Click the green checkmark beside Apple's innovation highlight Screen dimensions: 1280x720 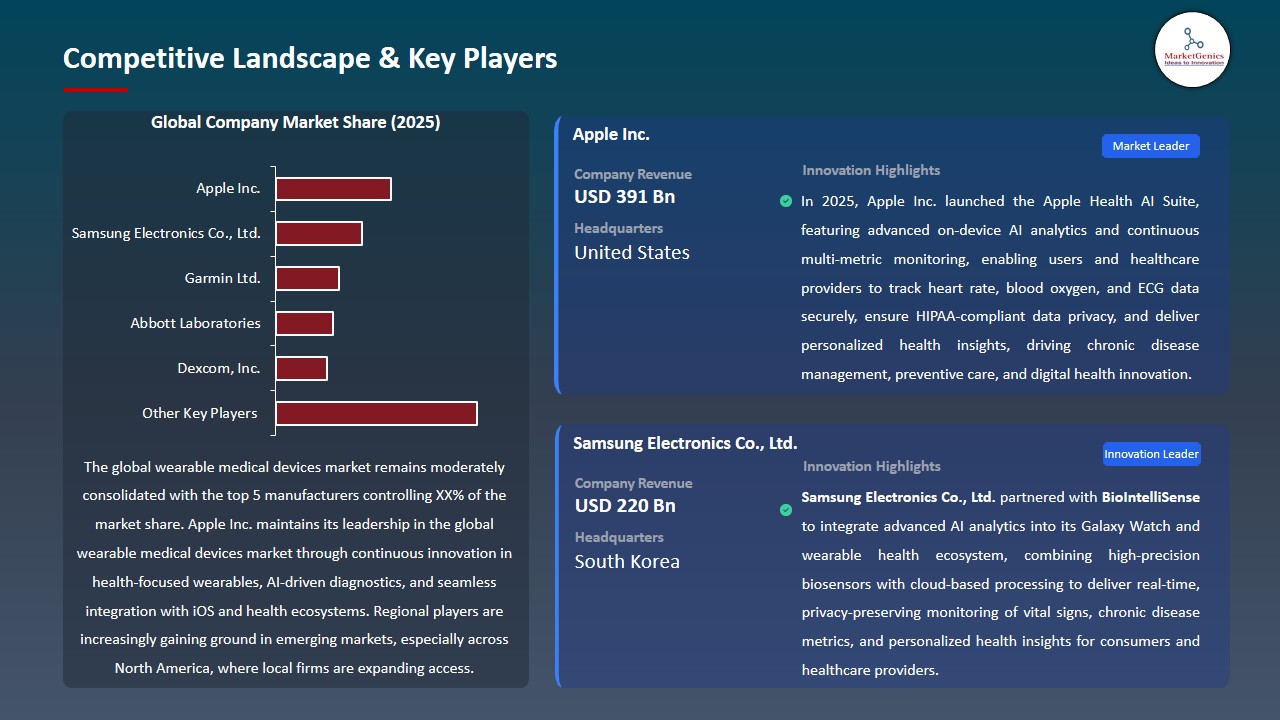[x=786, y=201]
